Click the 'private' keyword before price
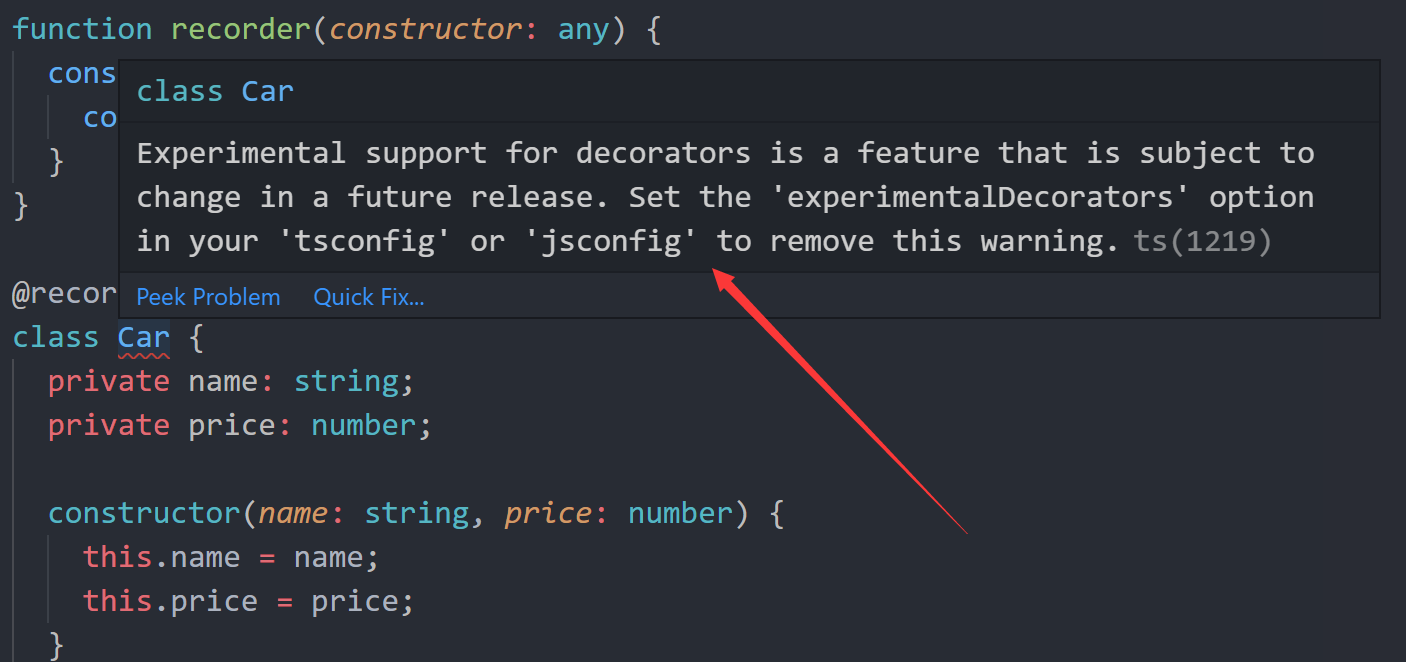 pyautogui.click(x=109, y=426)
